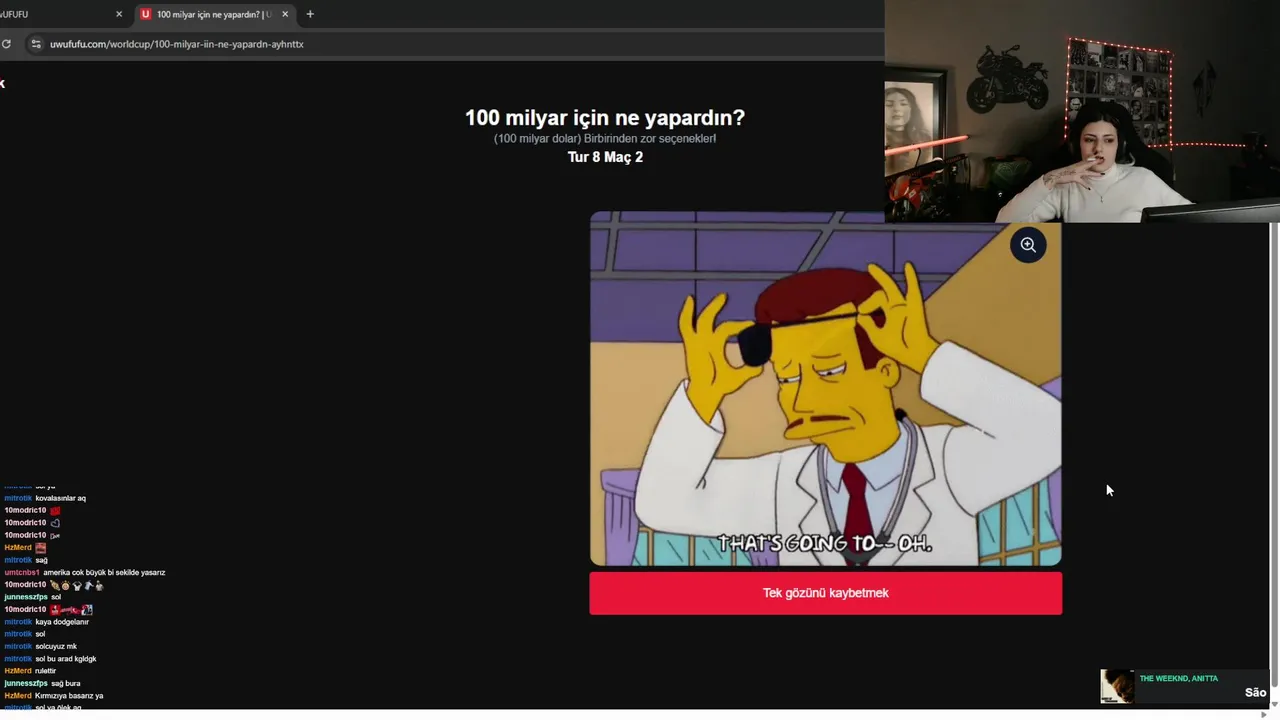This screenshot has width=1280, height=720.
Task: Click chat username 'umtcnbs1'
Action: tap(21, 572)
